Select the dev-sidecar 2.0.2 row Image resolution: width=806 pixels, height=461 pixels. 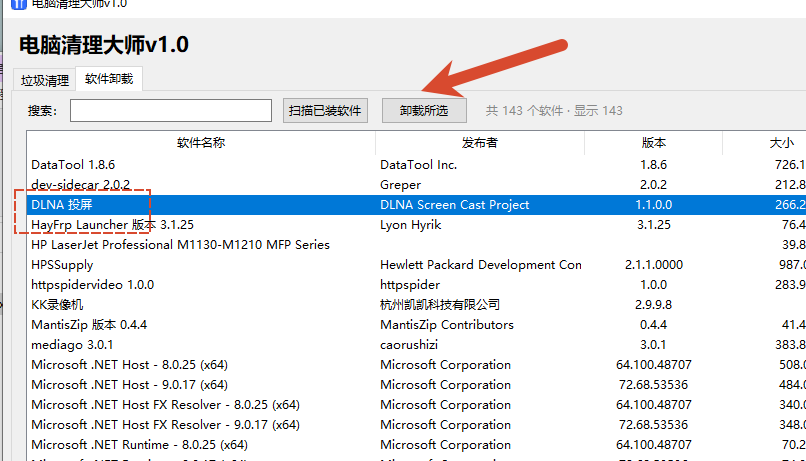416,185
